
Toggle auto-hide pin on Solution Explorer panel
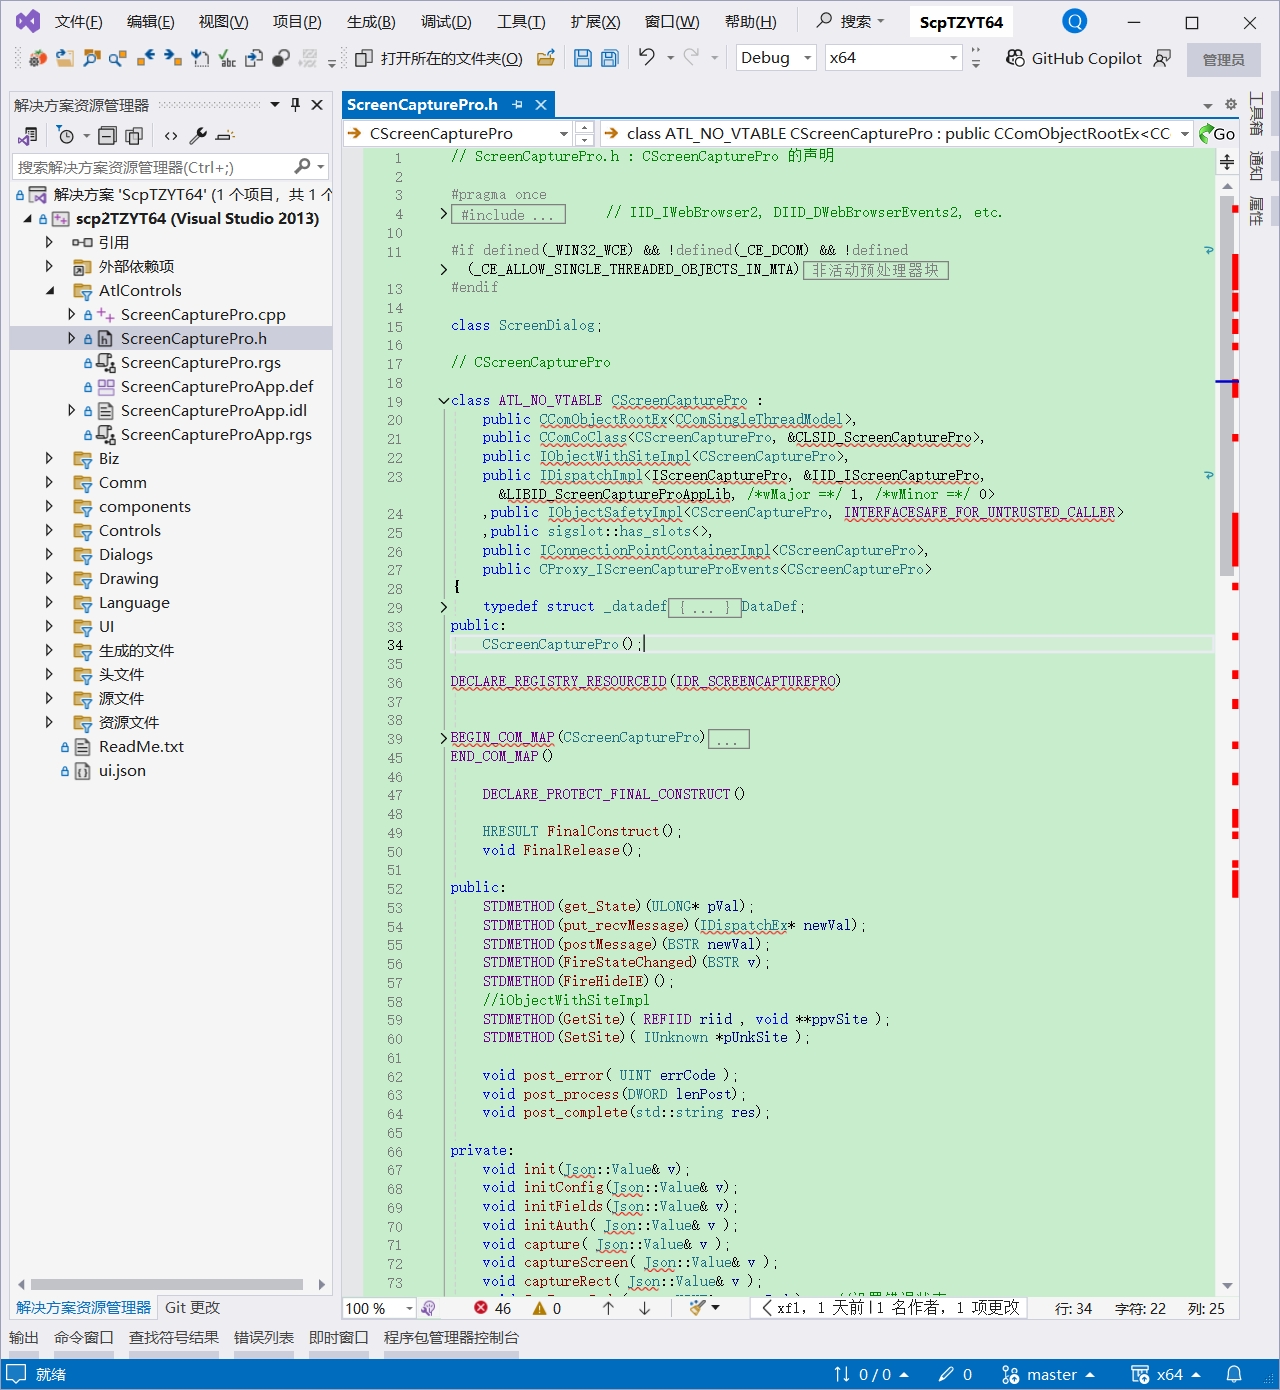295,105
